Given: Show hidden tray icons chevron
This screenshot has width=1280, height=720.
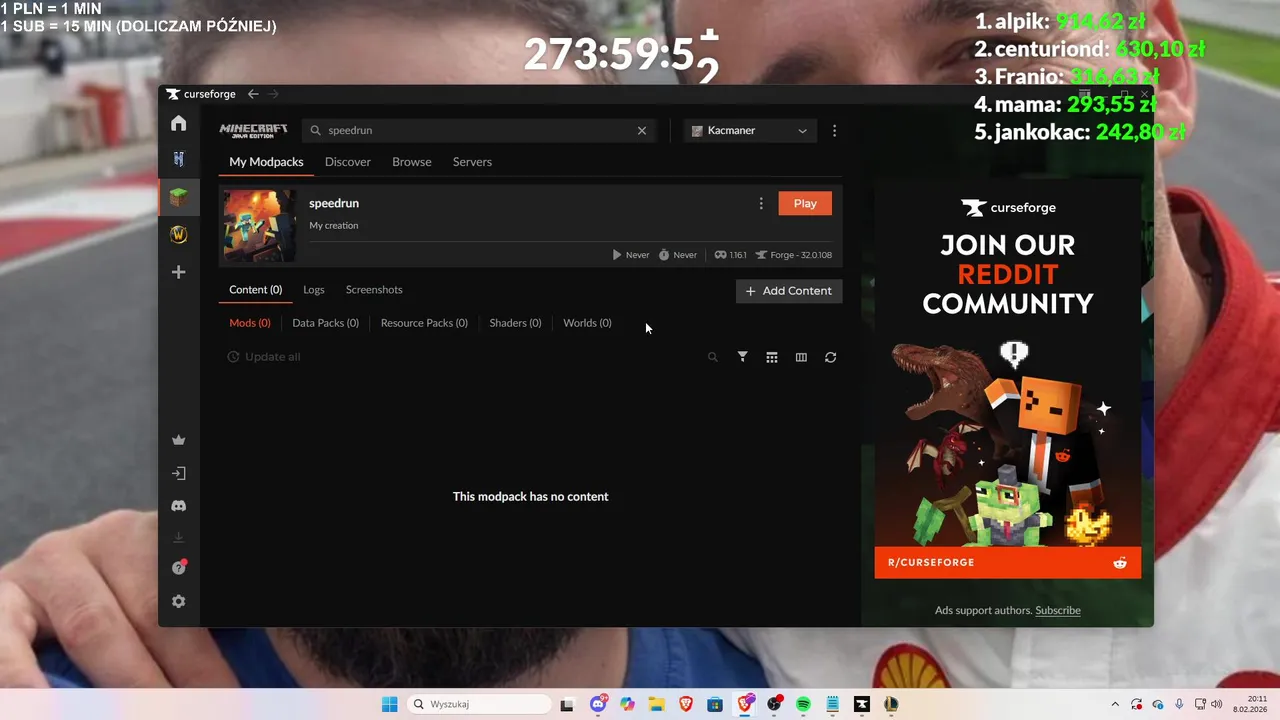Looking at the screenshot, I should [1115, 704].
